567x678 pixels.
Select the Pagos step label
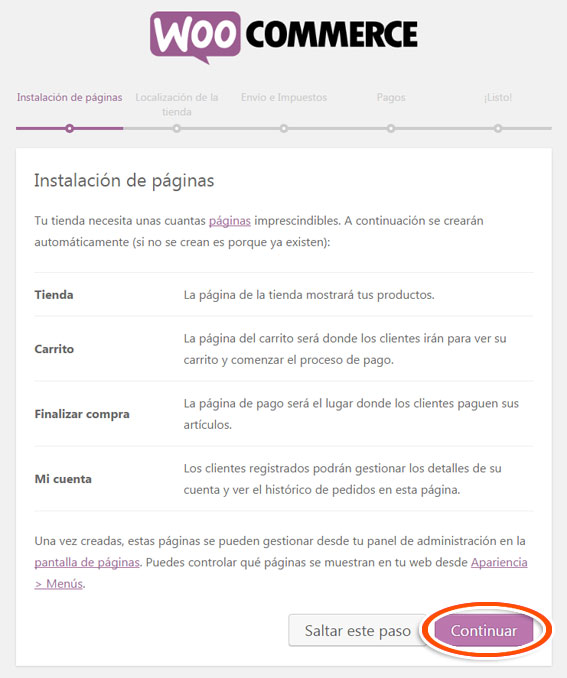[391, 97]
